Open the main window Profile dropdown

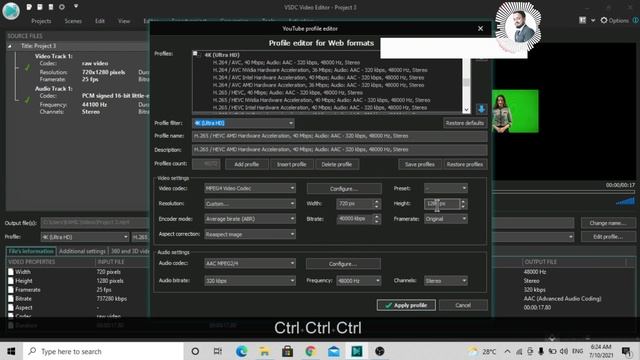pyautogui.click(x=84, y=237)
